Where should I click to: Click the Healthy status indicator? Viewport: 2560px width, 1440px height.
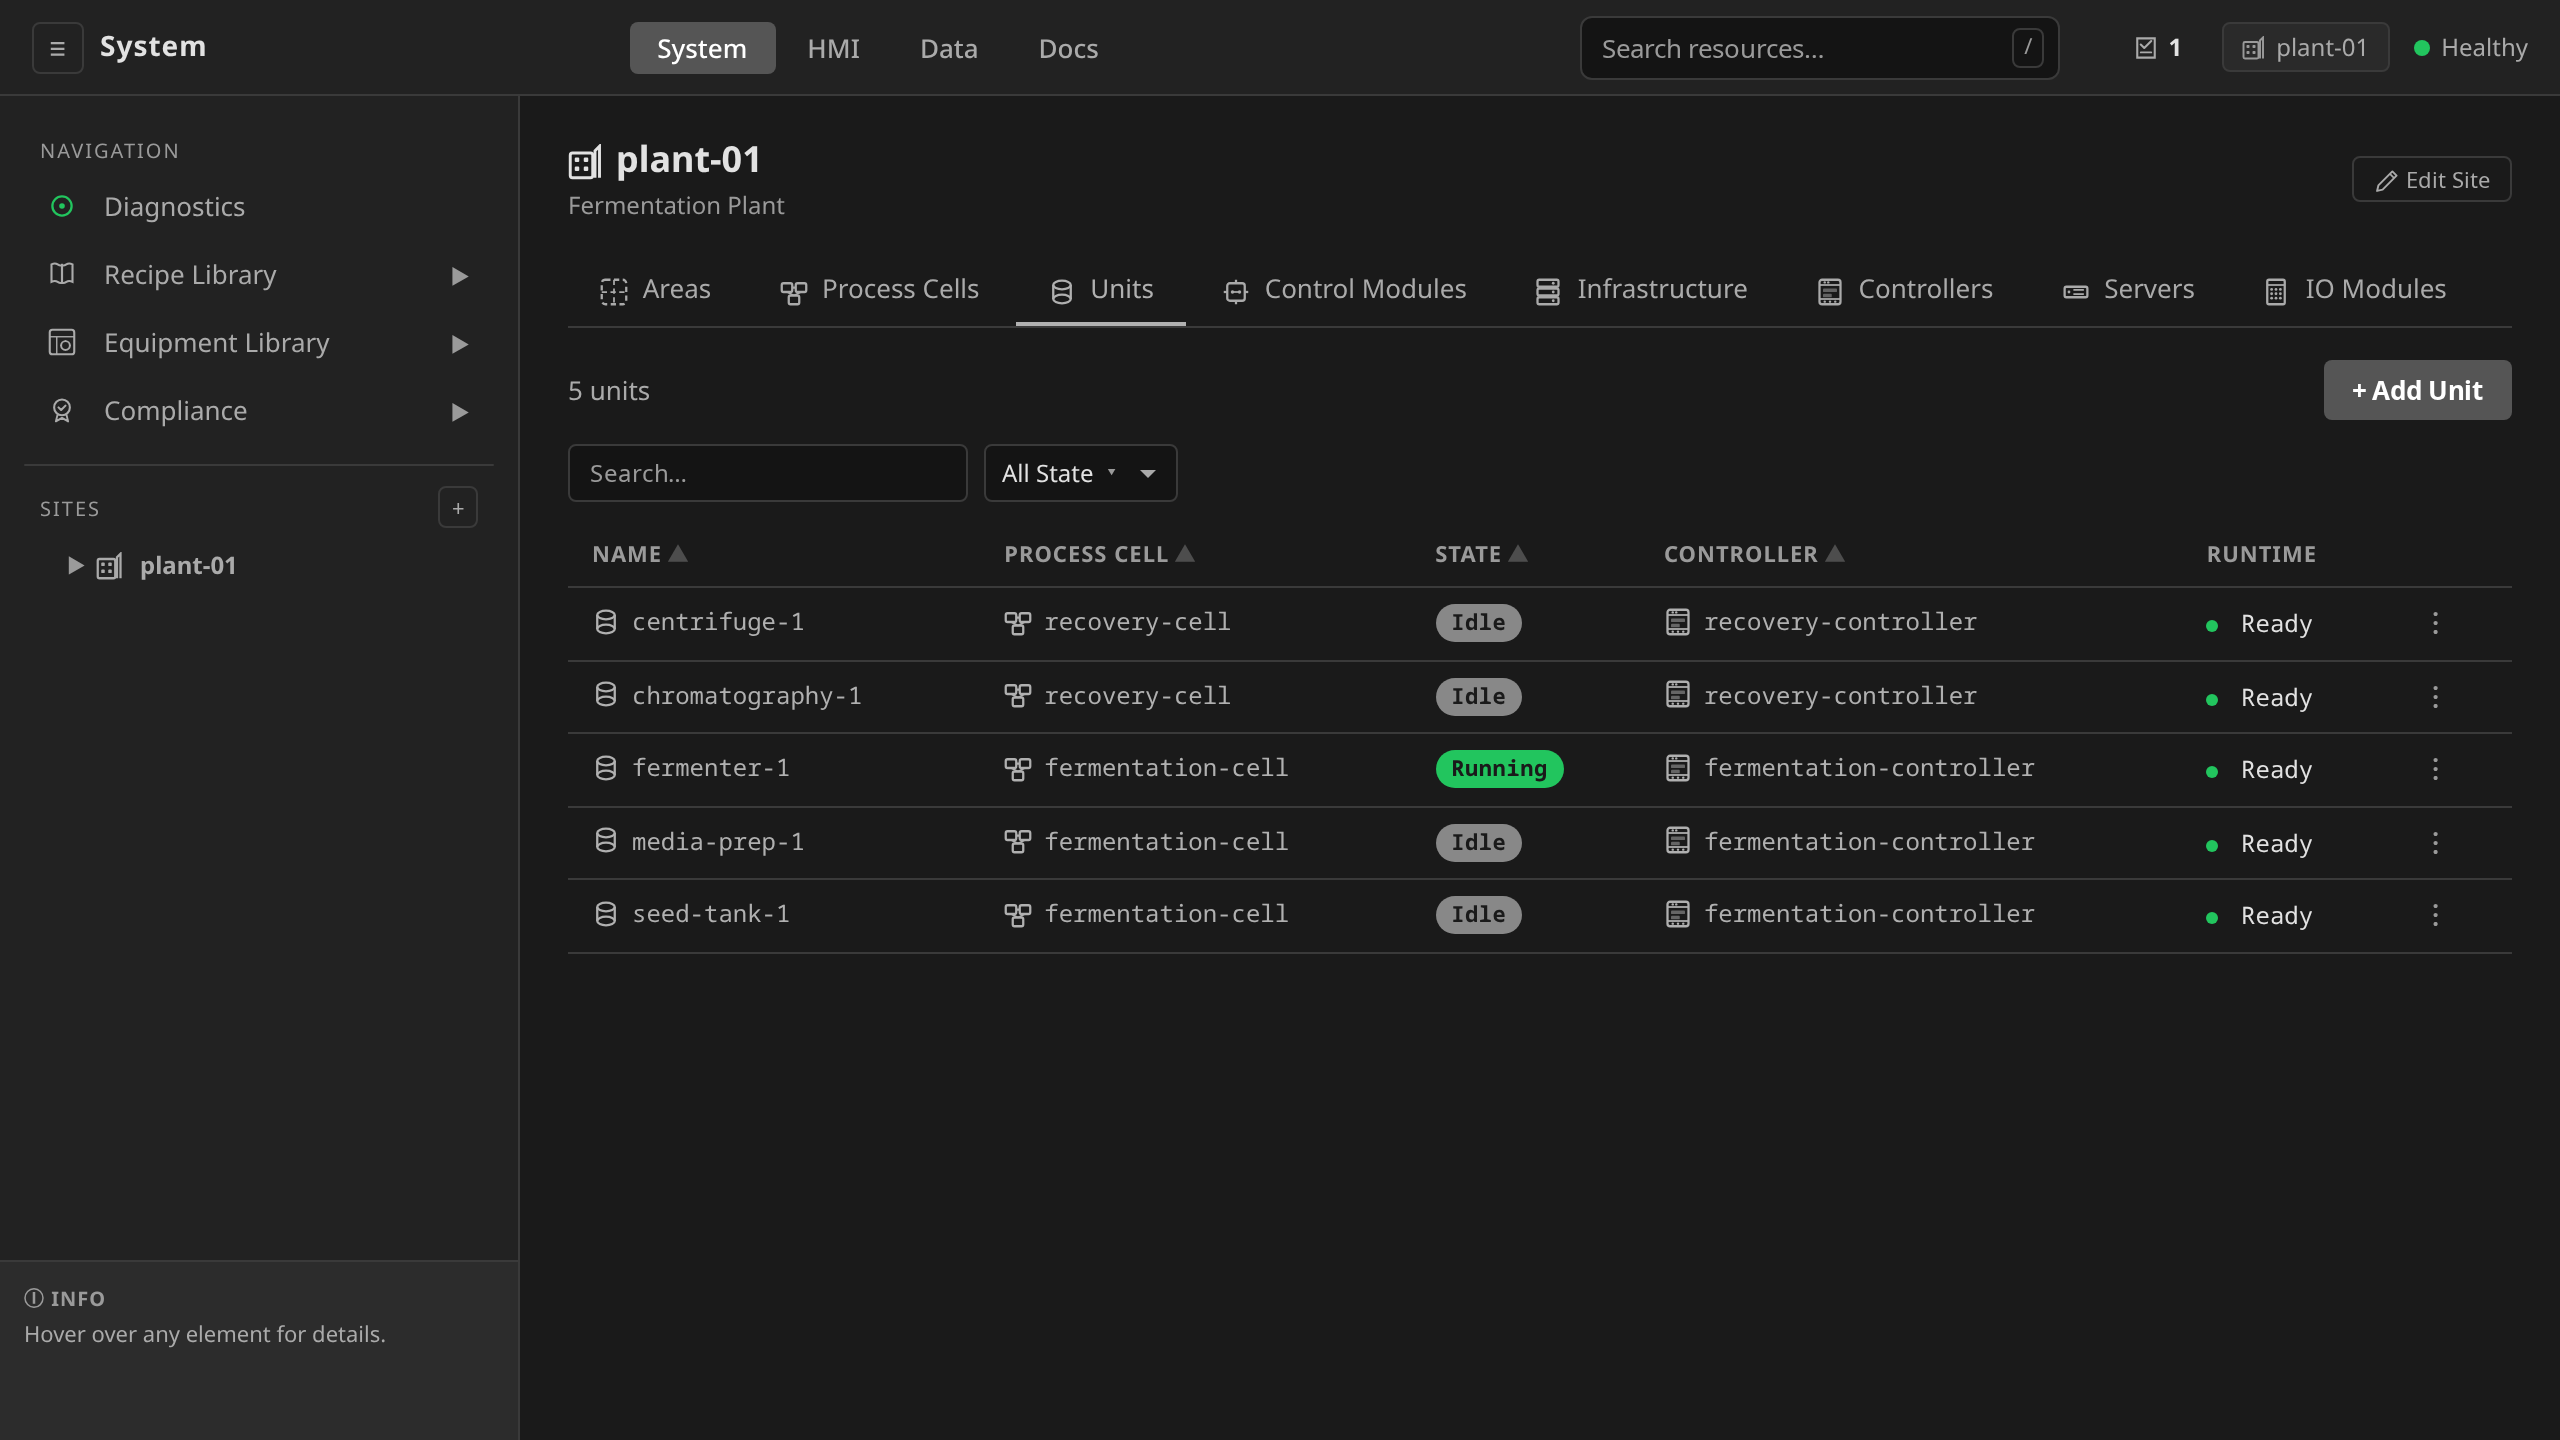pyautogui.click(x=2470, y=48)
